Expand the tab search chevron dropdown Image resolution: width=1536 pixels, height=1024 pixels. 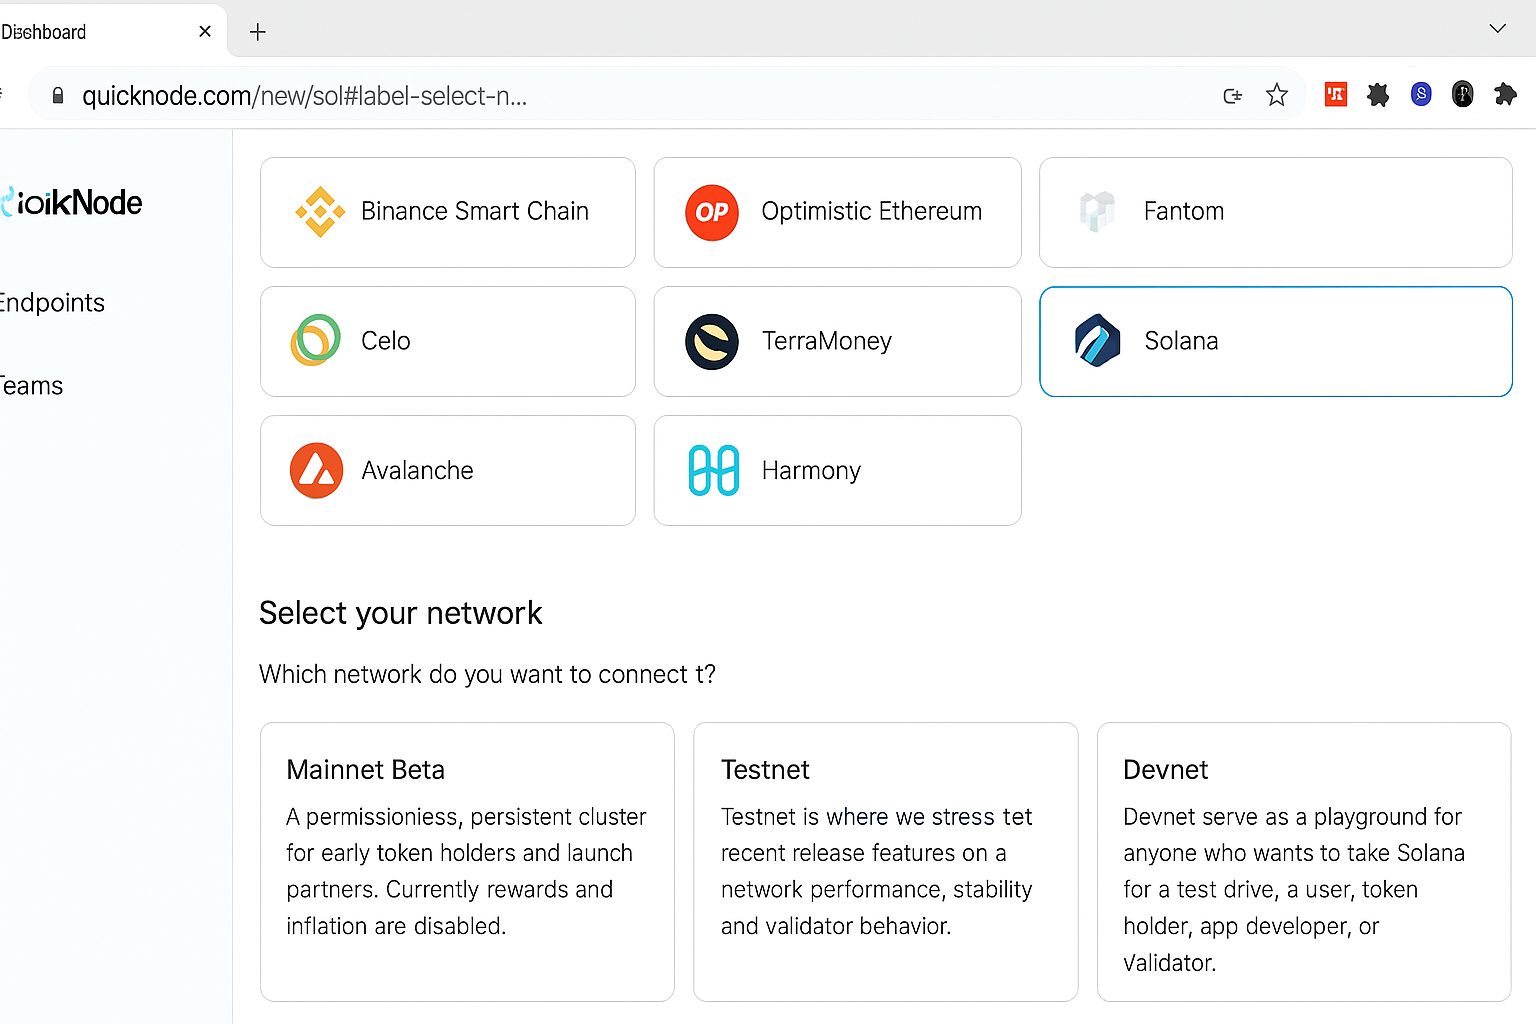pos(1497,29)
